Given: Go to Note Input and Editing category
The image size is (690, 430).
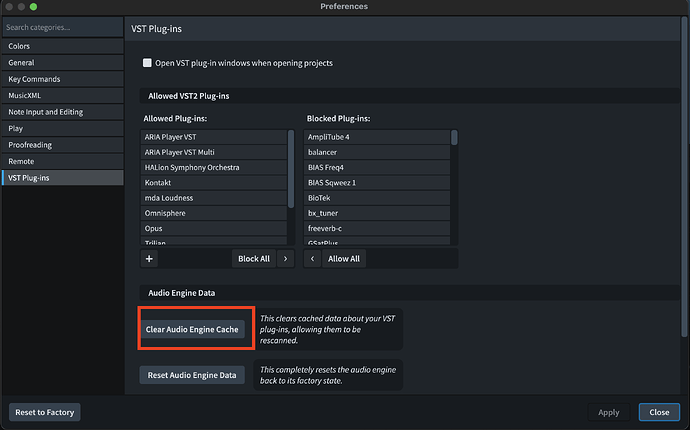Looking at the screenshot, I should pyautogui.click(x=46, y=112).
